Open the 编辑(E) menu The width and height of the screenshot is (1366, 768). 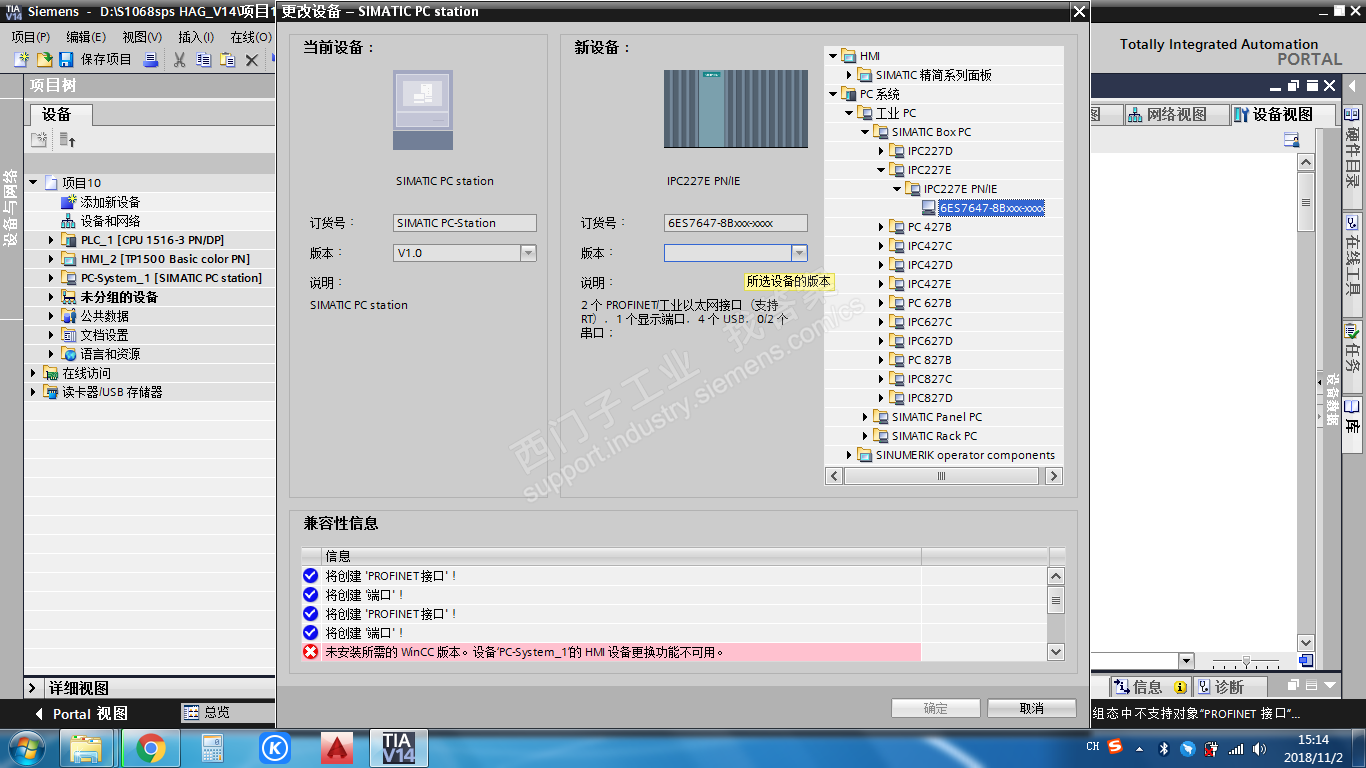86,37
